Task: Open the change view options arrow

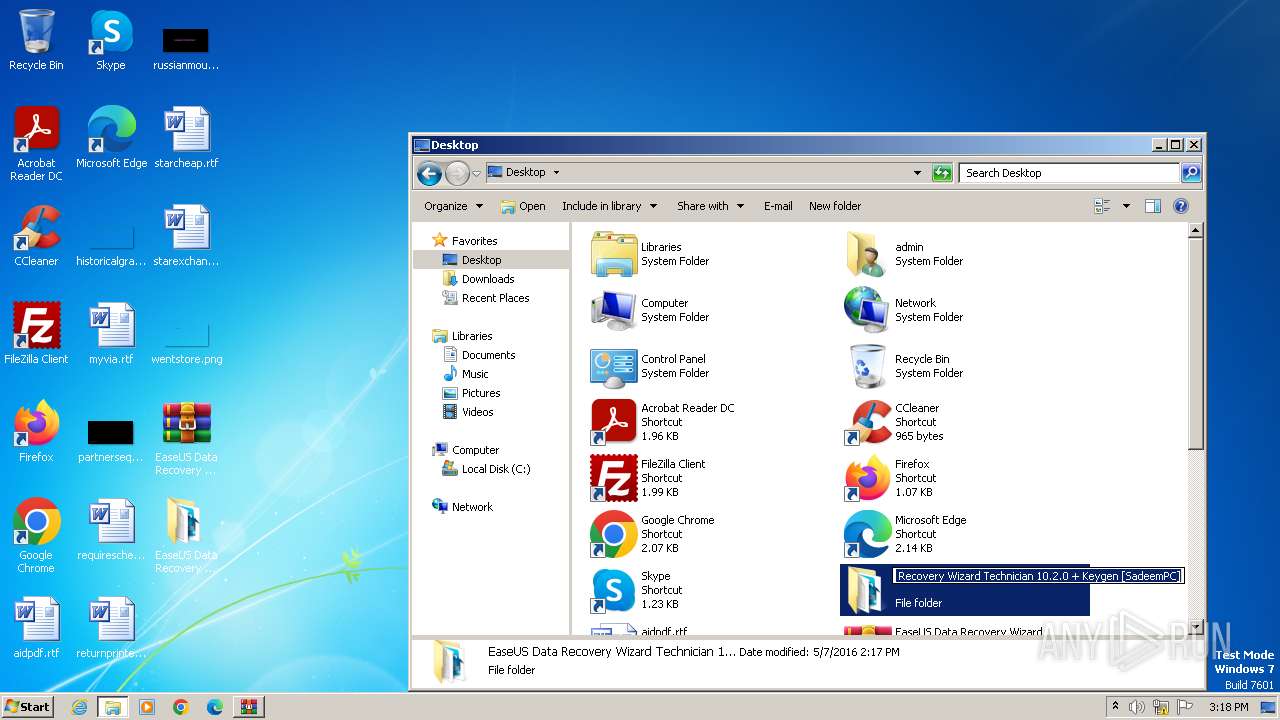Action: point(1126,206)
